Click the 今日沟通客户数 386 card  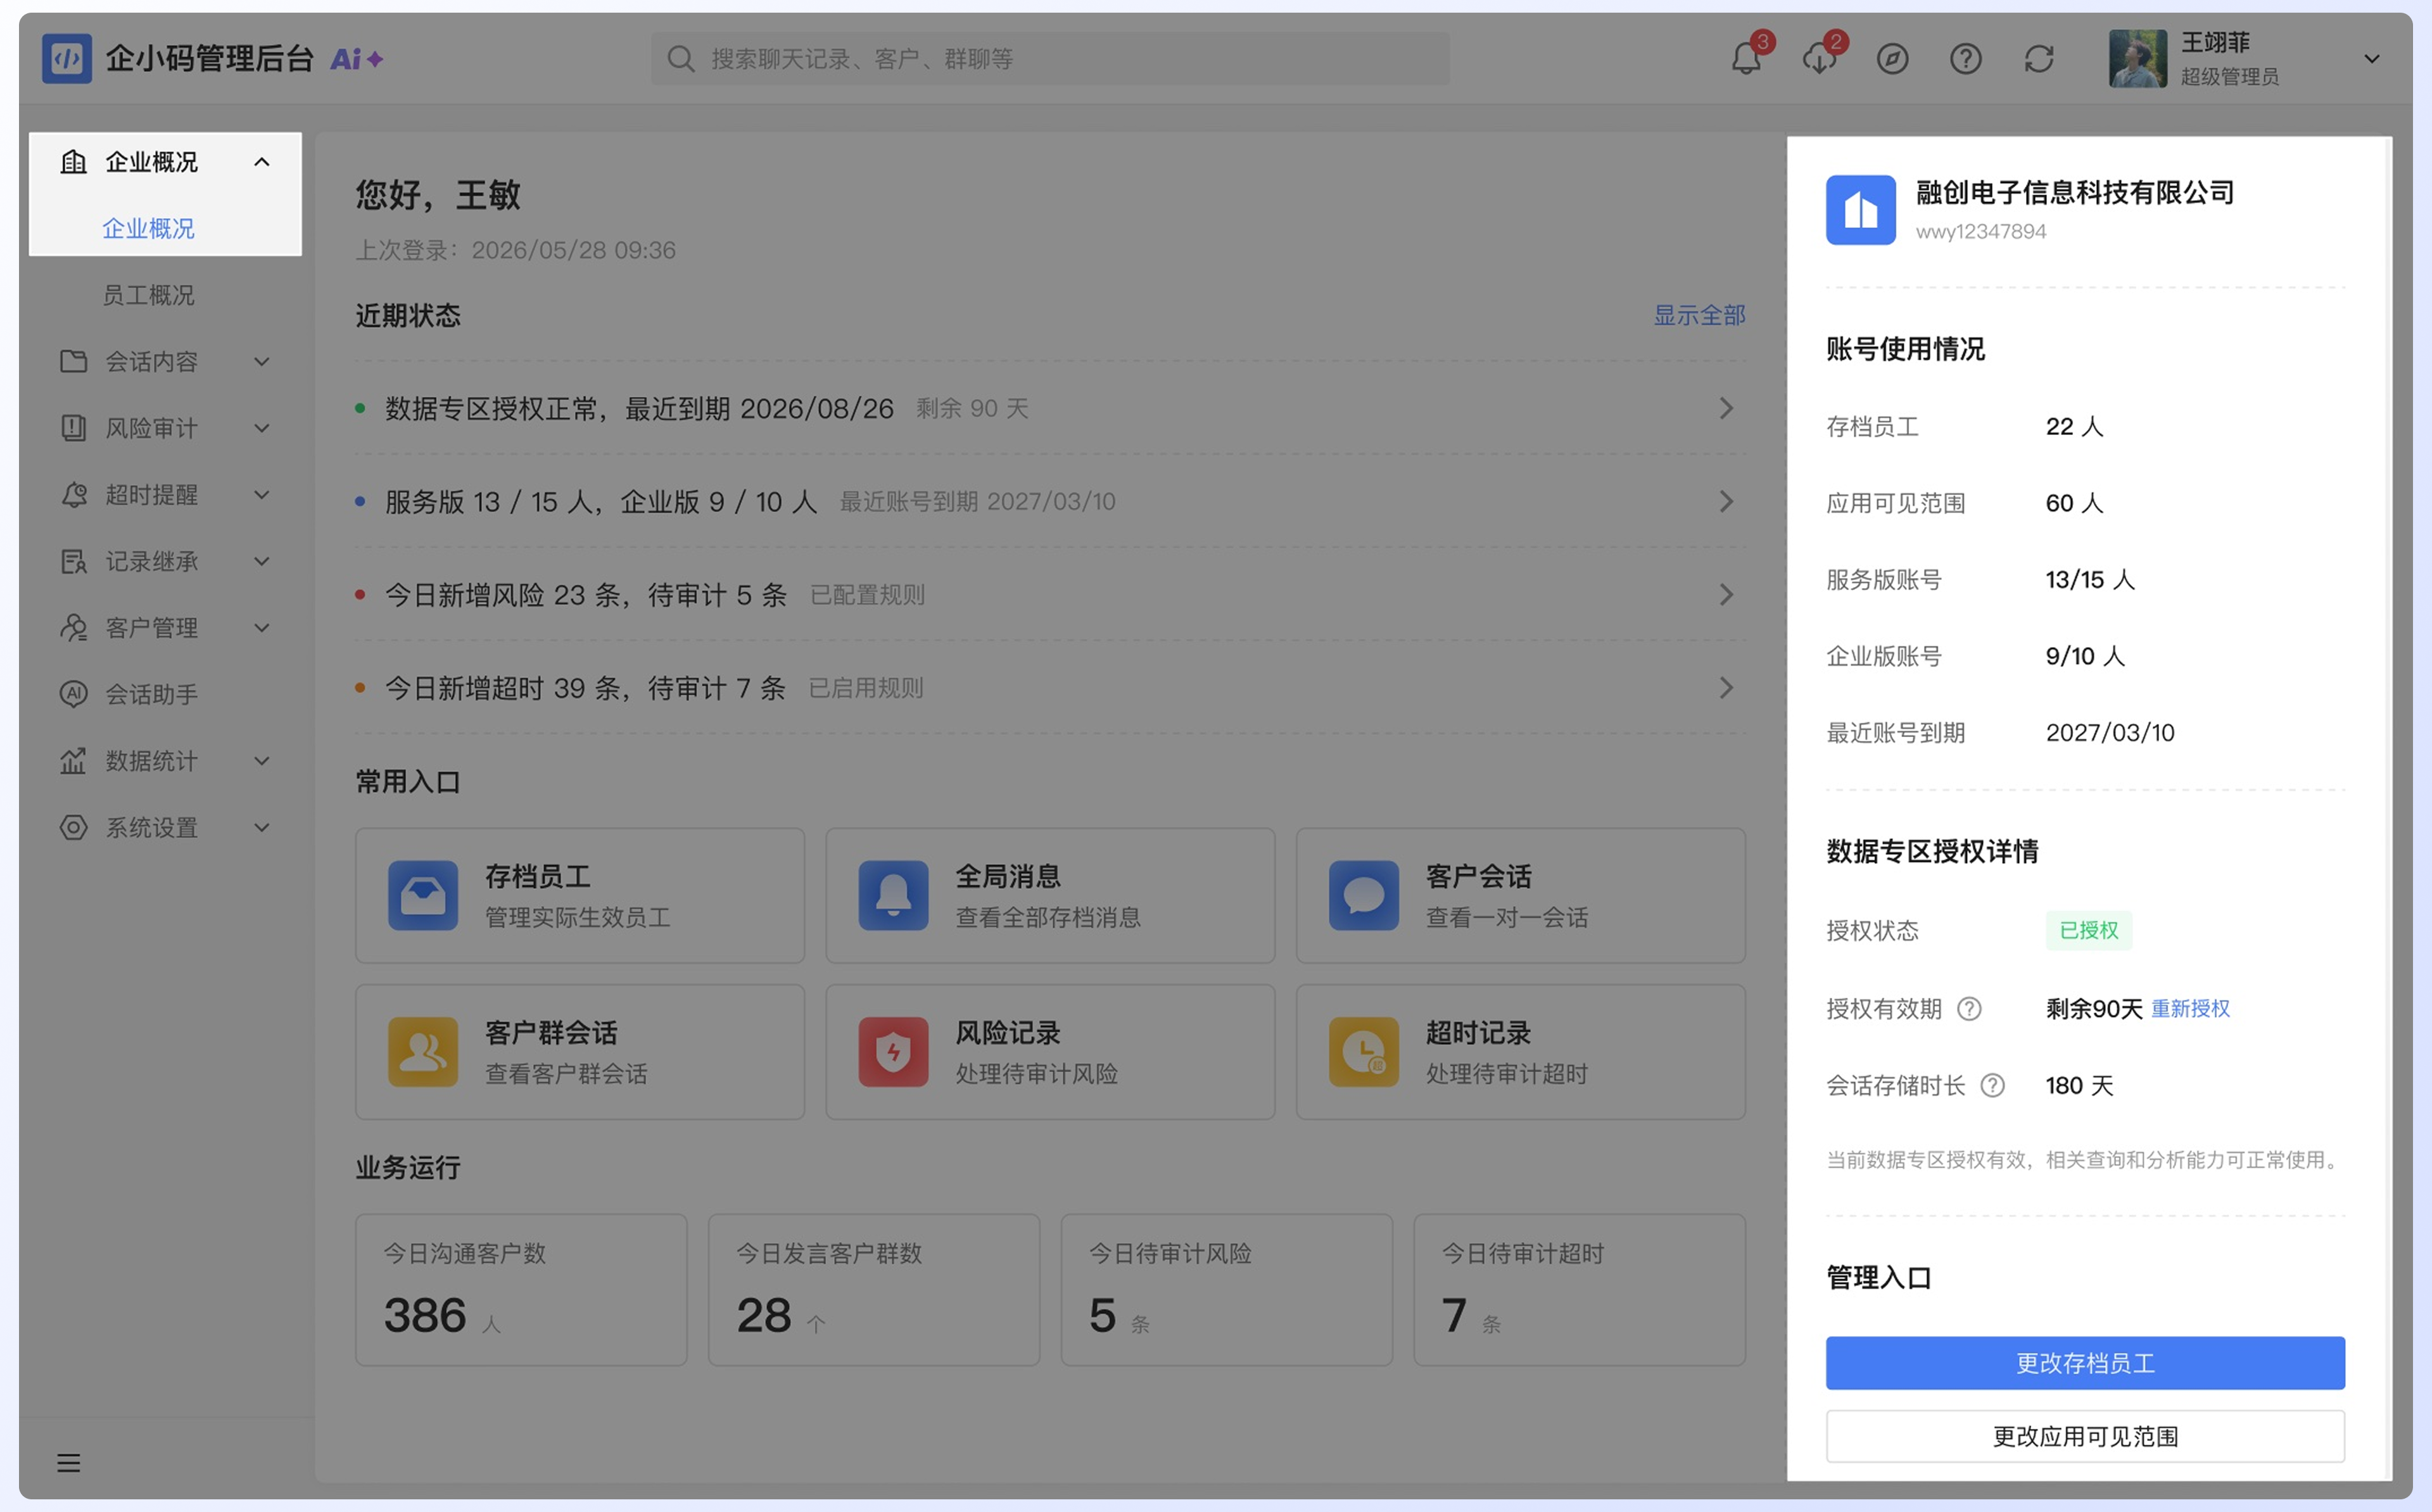click(x=521, y=1289)
